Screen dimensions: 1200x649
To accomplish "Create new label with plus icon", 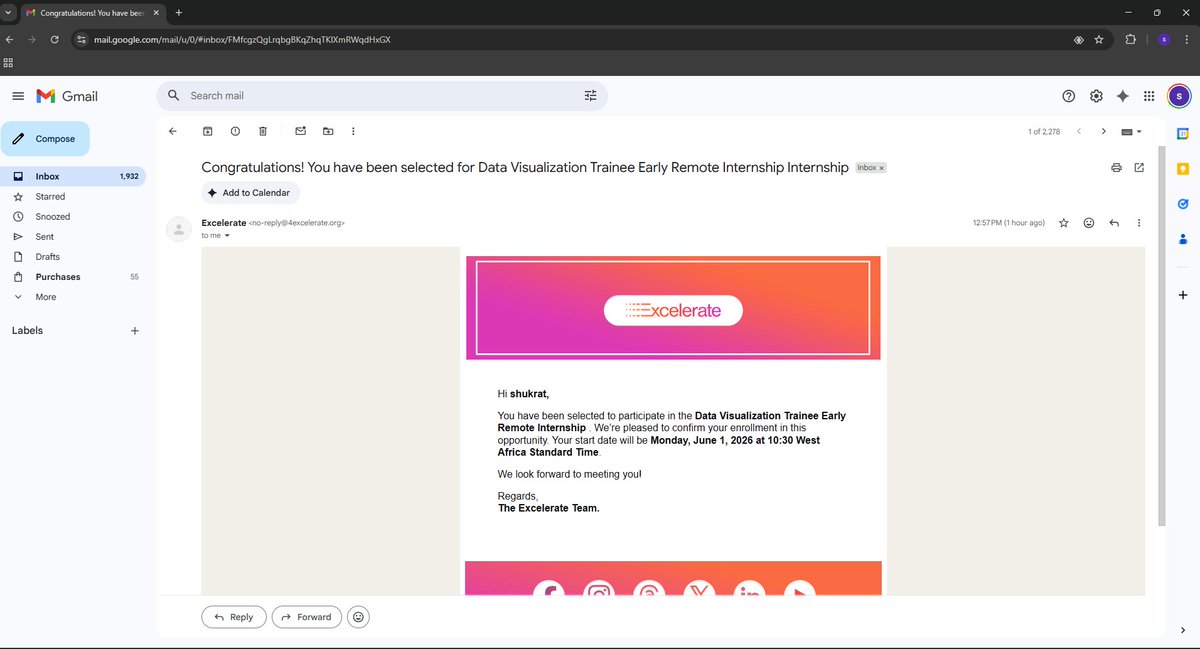I will (x=135, y=330).
